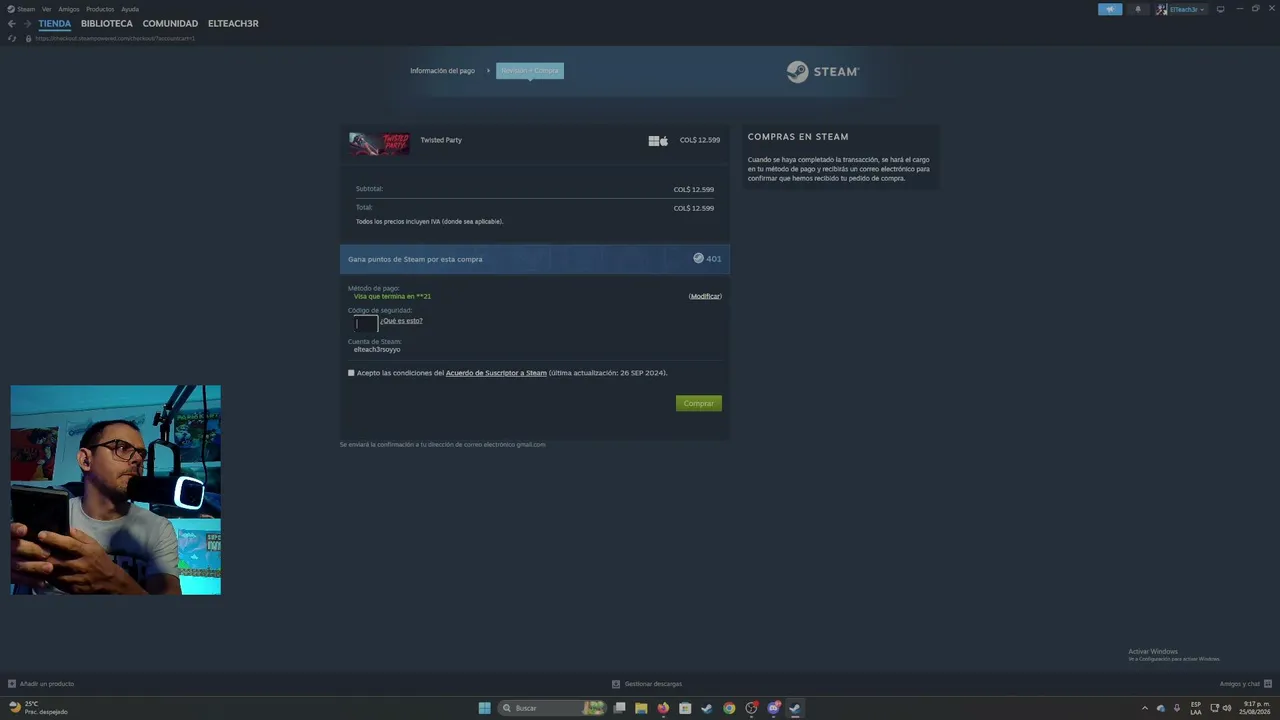Open Discord from the taskbar

773,708
